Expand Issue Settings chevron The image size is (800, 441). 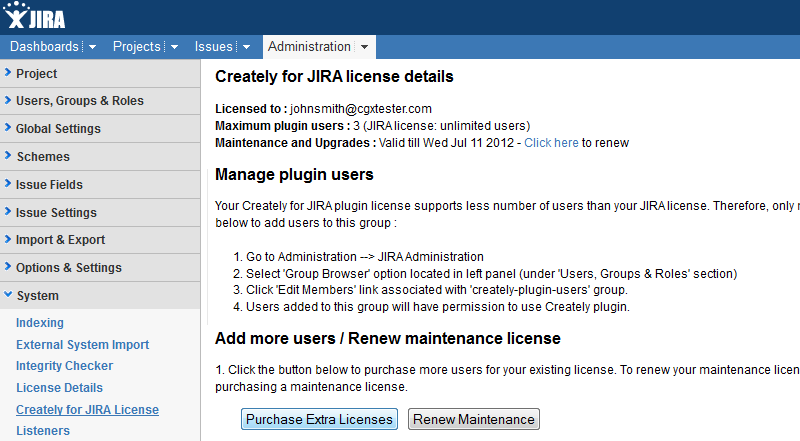pos(8,211)
